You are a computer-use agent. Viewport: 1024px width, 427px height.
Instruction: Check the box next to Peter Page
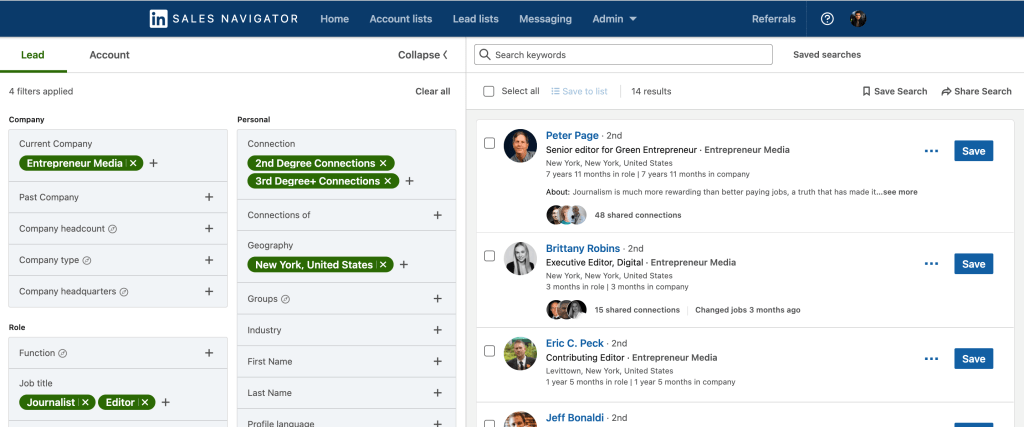(x=489, y=143)
